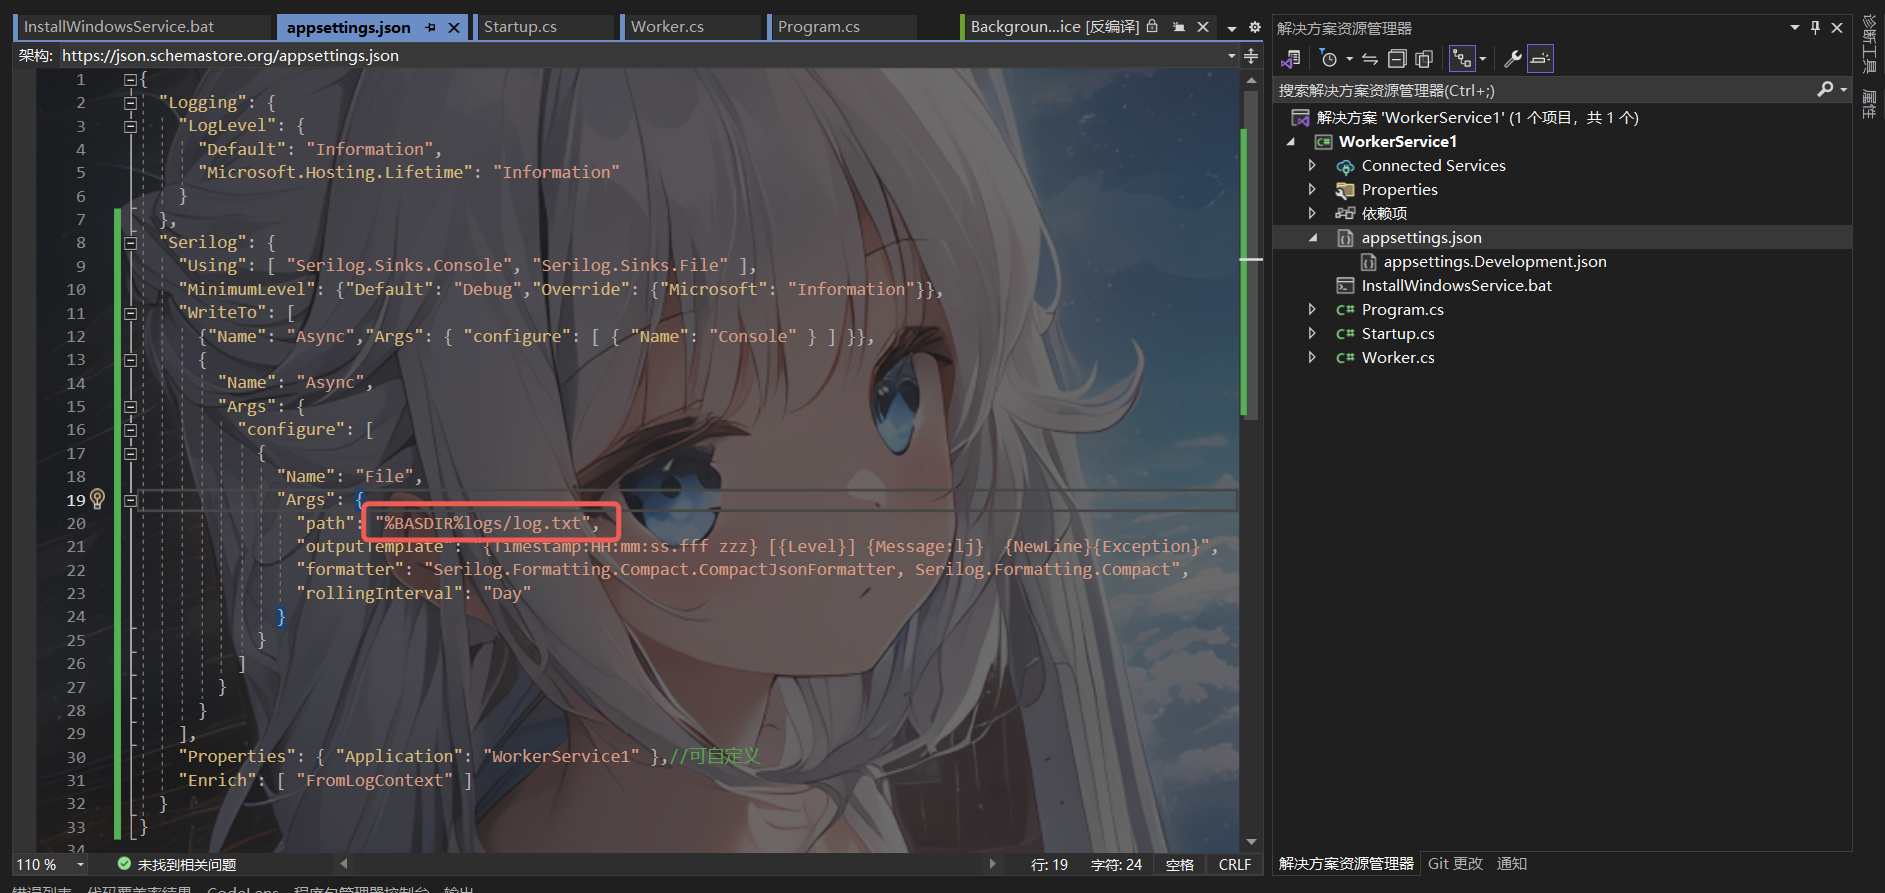The width and height of the screenshot is (1885, 893).
Task: Collapse the configure array on line 16
Action: click(x=130, y=430)
